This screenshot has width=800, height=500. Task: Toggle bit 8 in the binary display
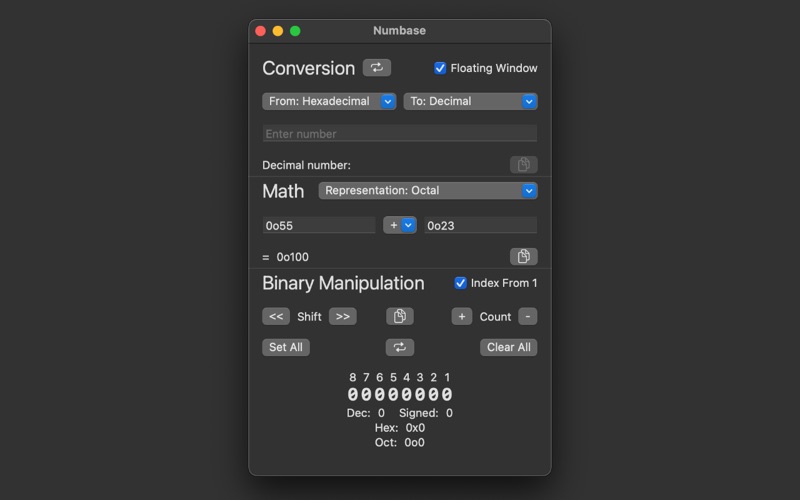pos(353,394)
